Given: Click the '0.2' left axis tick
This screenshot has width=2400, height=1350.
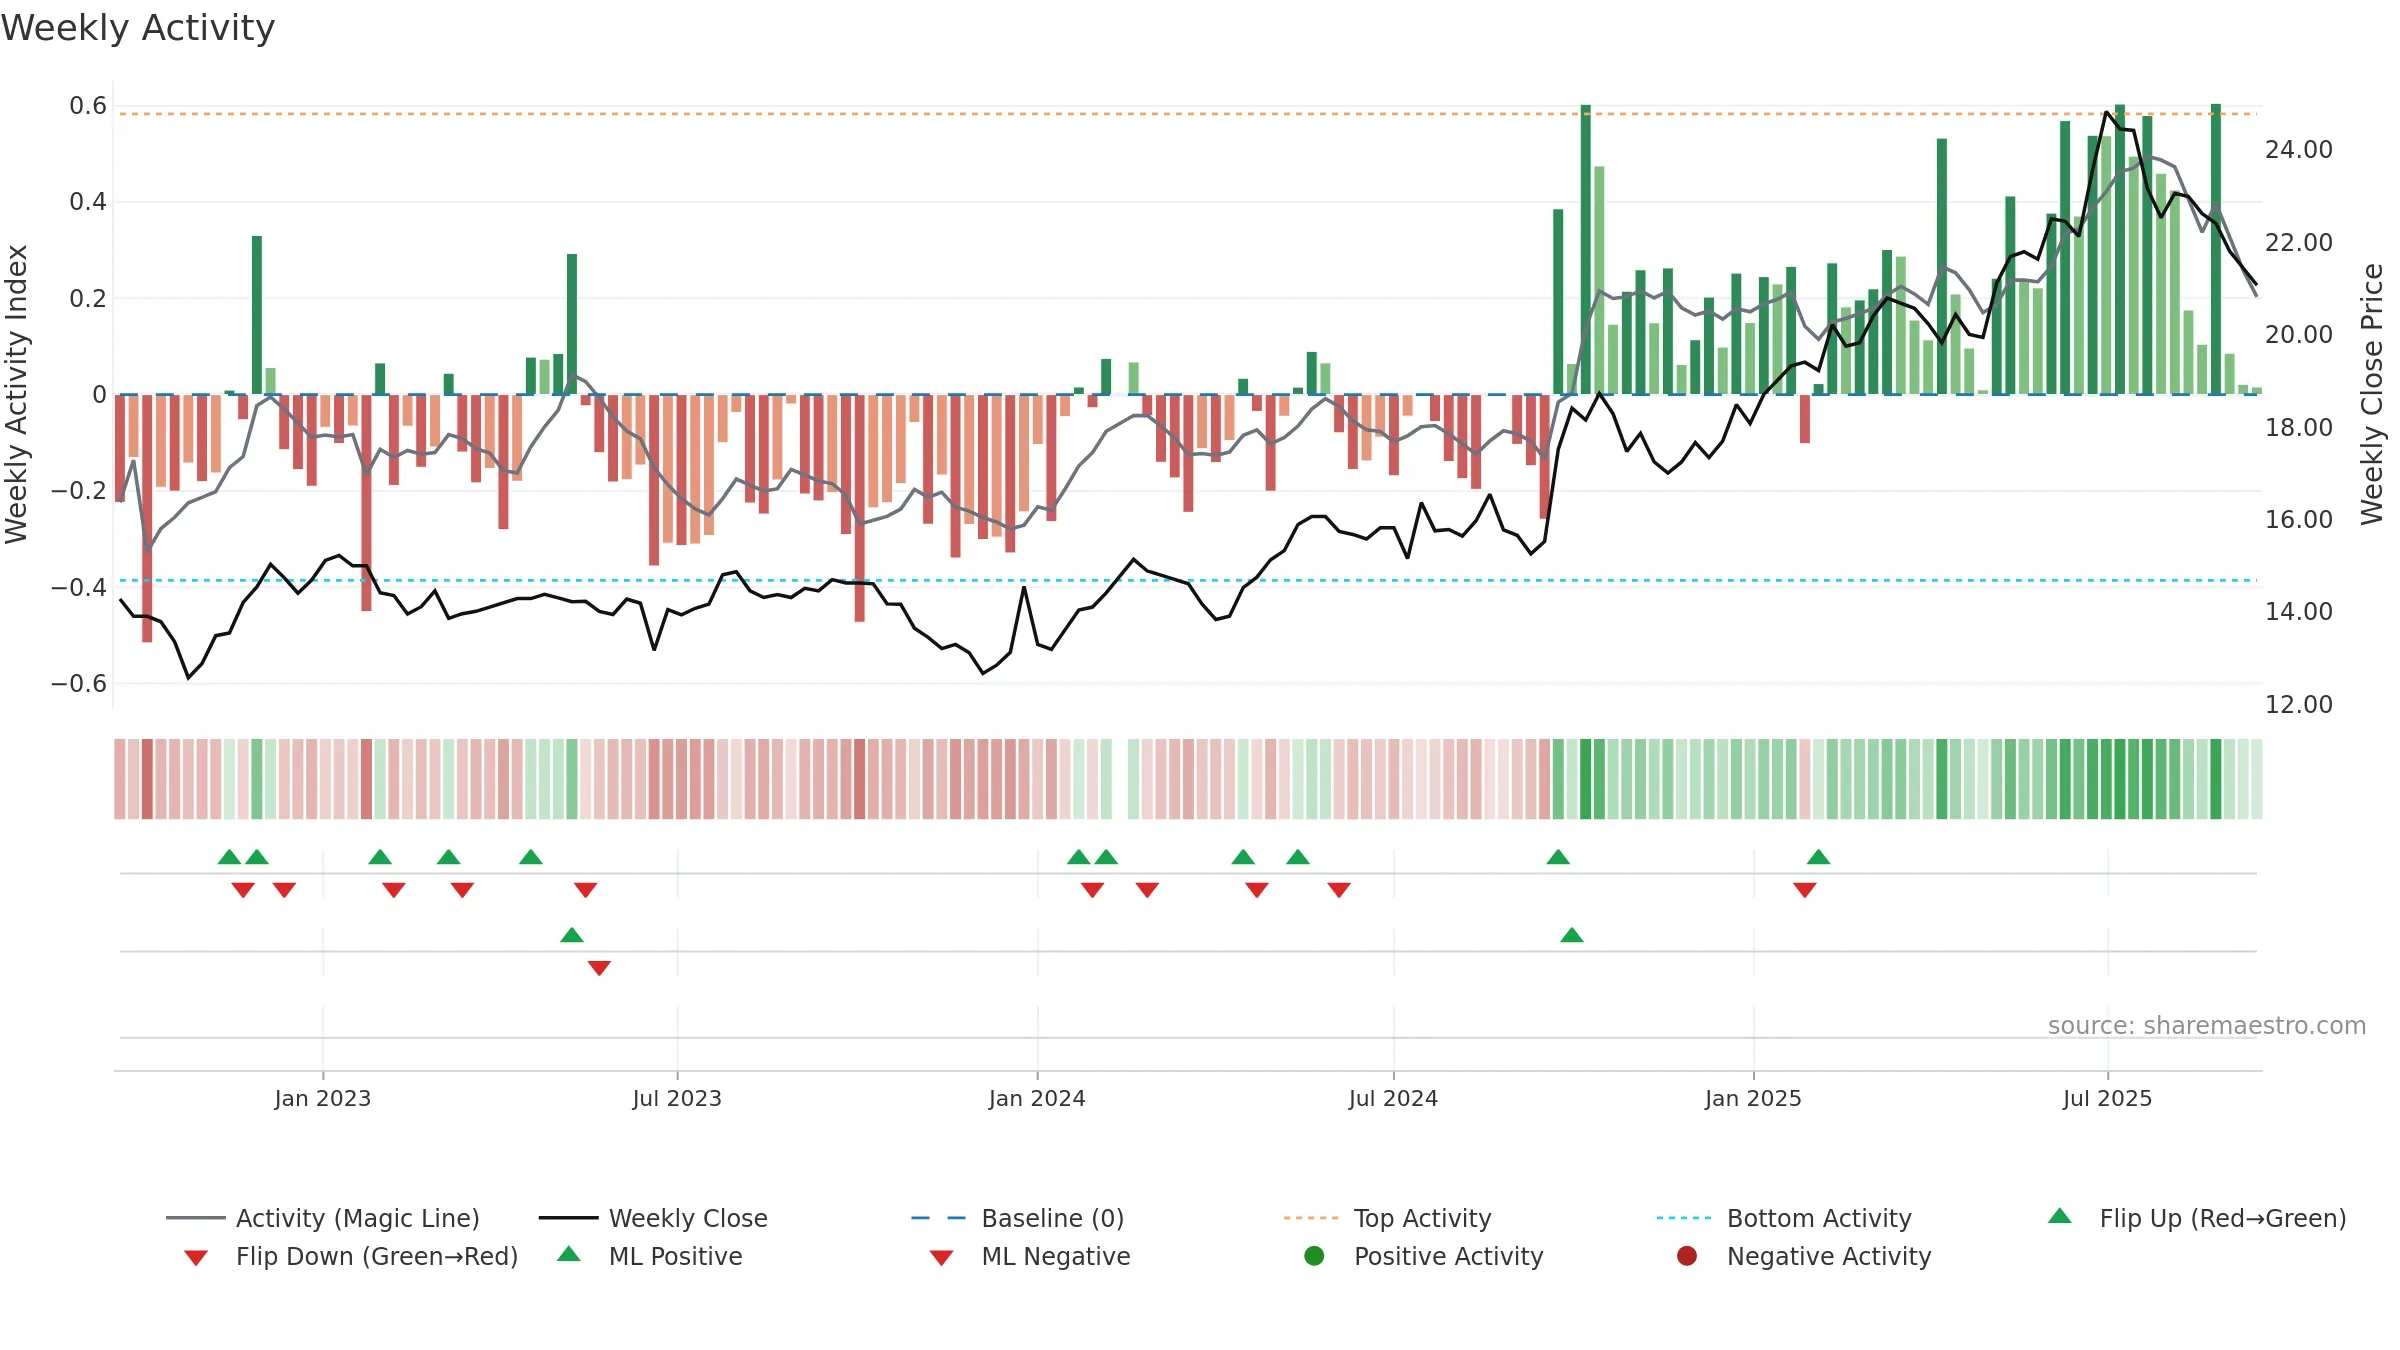Looking at the screenshot, I should tap(88, 298).
